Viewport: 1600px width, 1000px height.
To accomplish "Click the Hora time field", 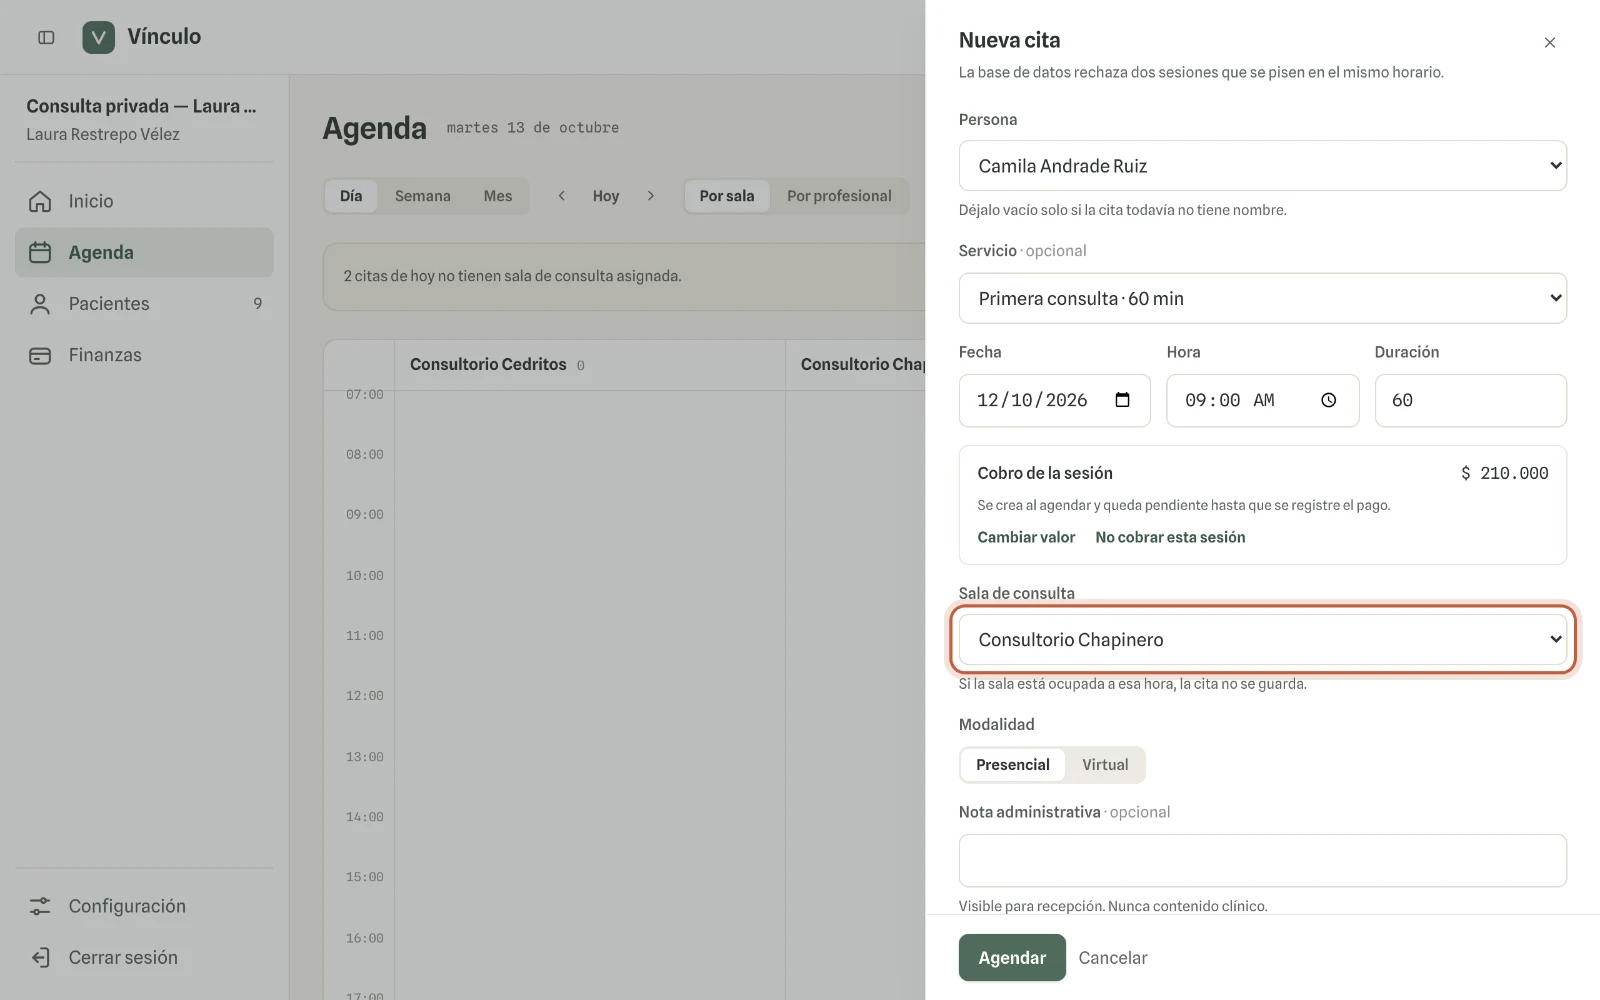I will [1263, 400].
